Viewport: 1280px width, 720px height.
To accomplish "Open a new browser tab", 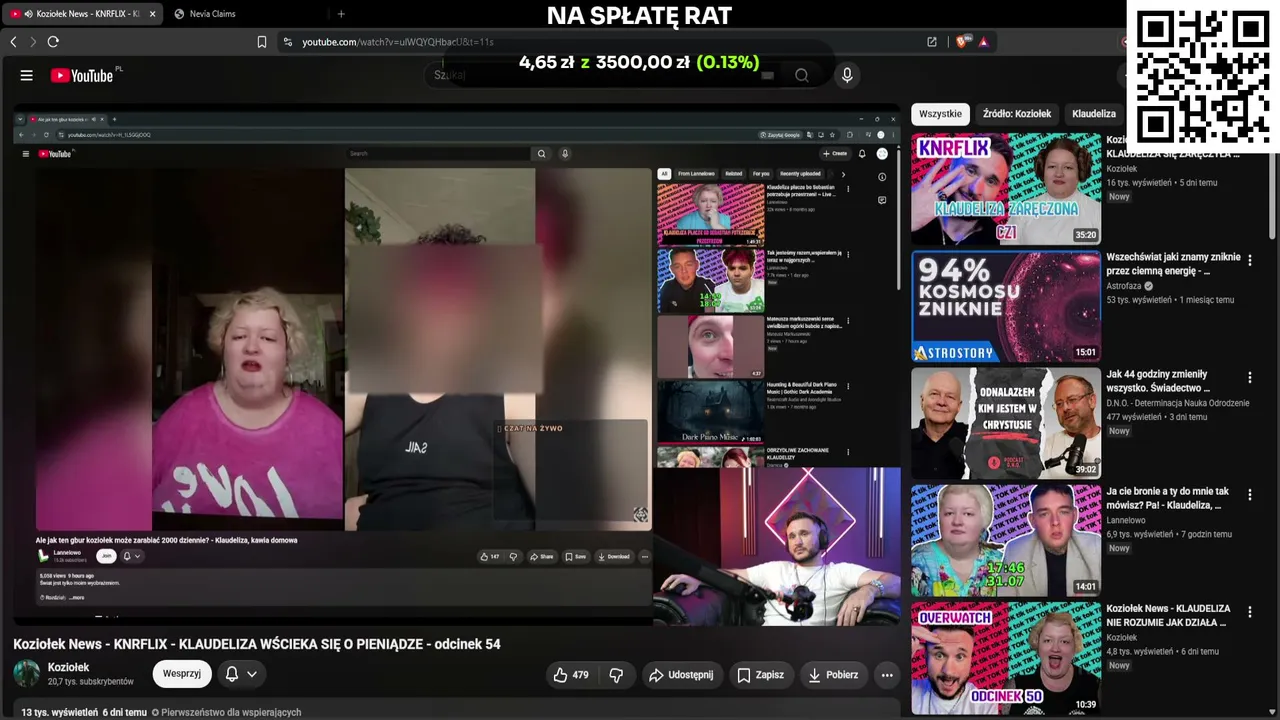I will tap(341, 14).
